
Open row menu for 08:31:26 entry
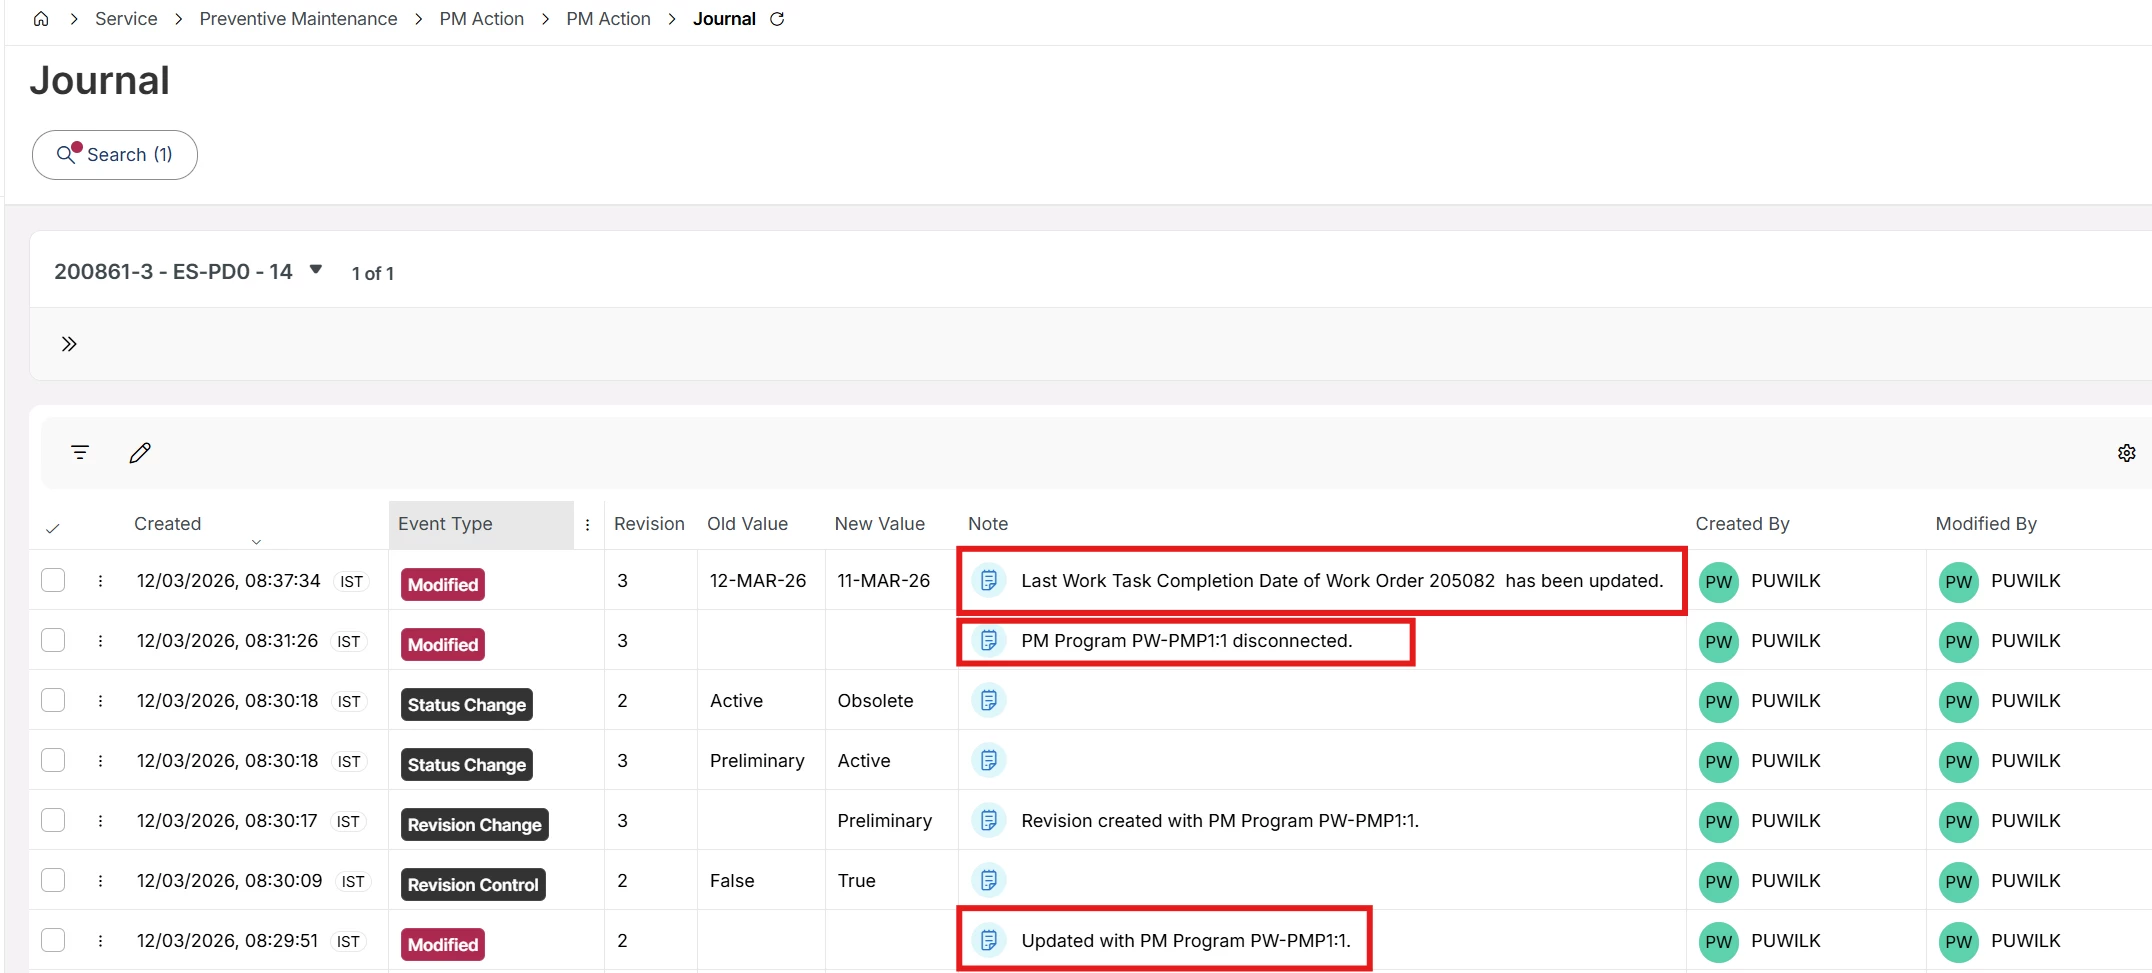(100, 640)
